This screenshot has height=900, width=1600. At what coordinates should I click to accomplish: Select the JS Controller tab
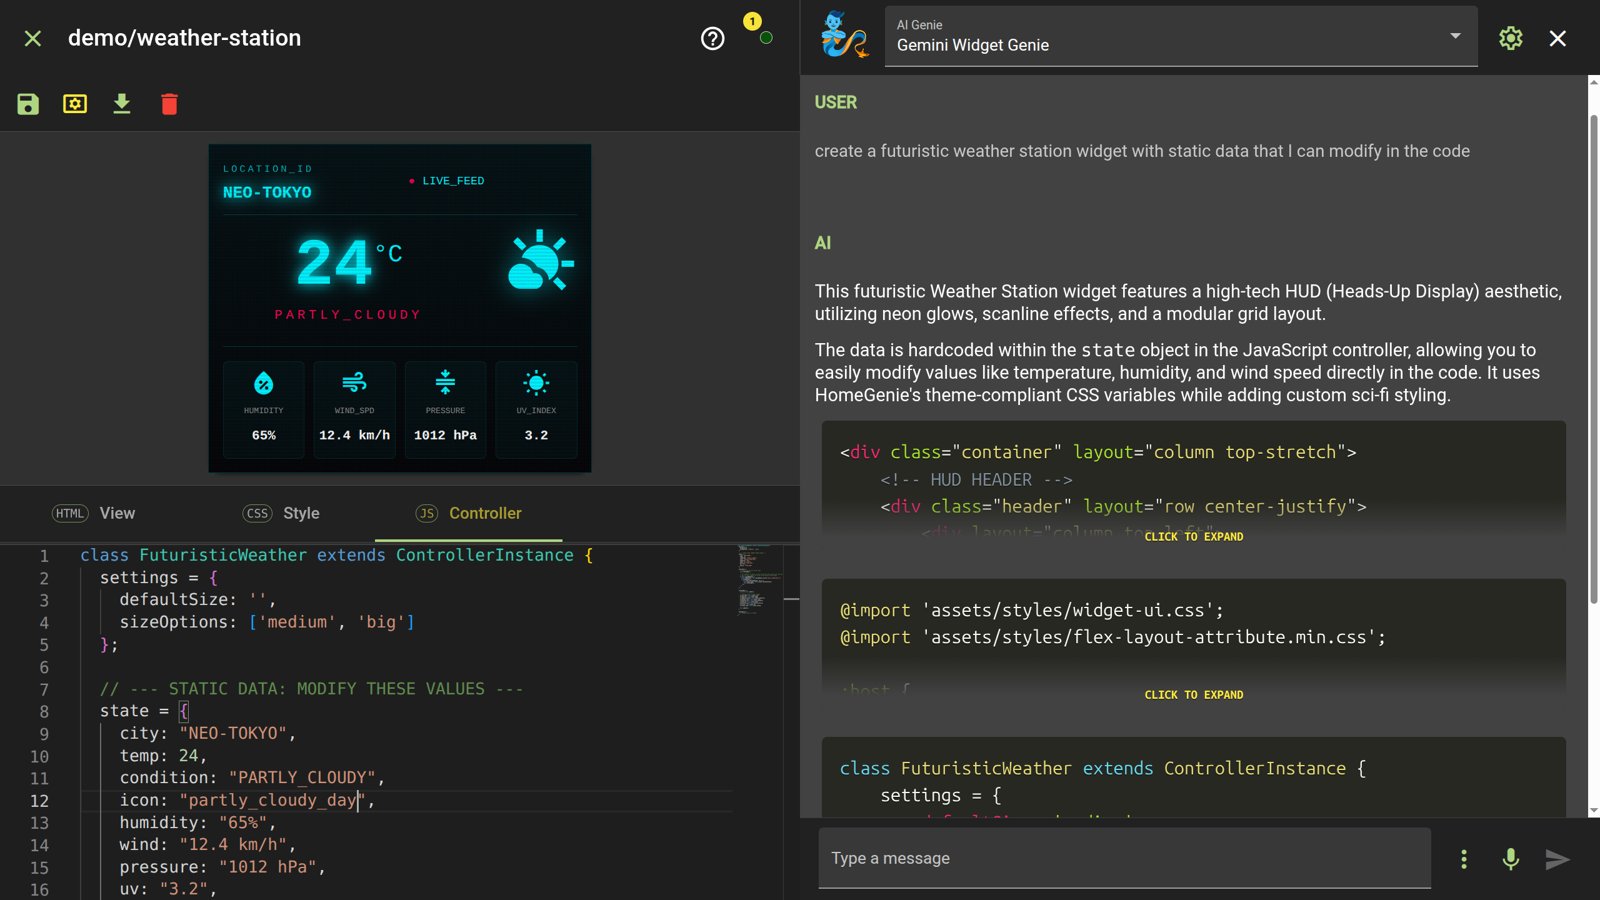click(469, 513)
